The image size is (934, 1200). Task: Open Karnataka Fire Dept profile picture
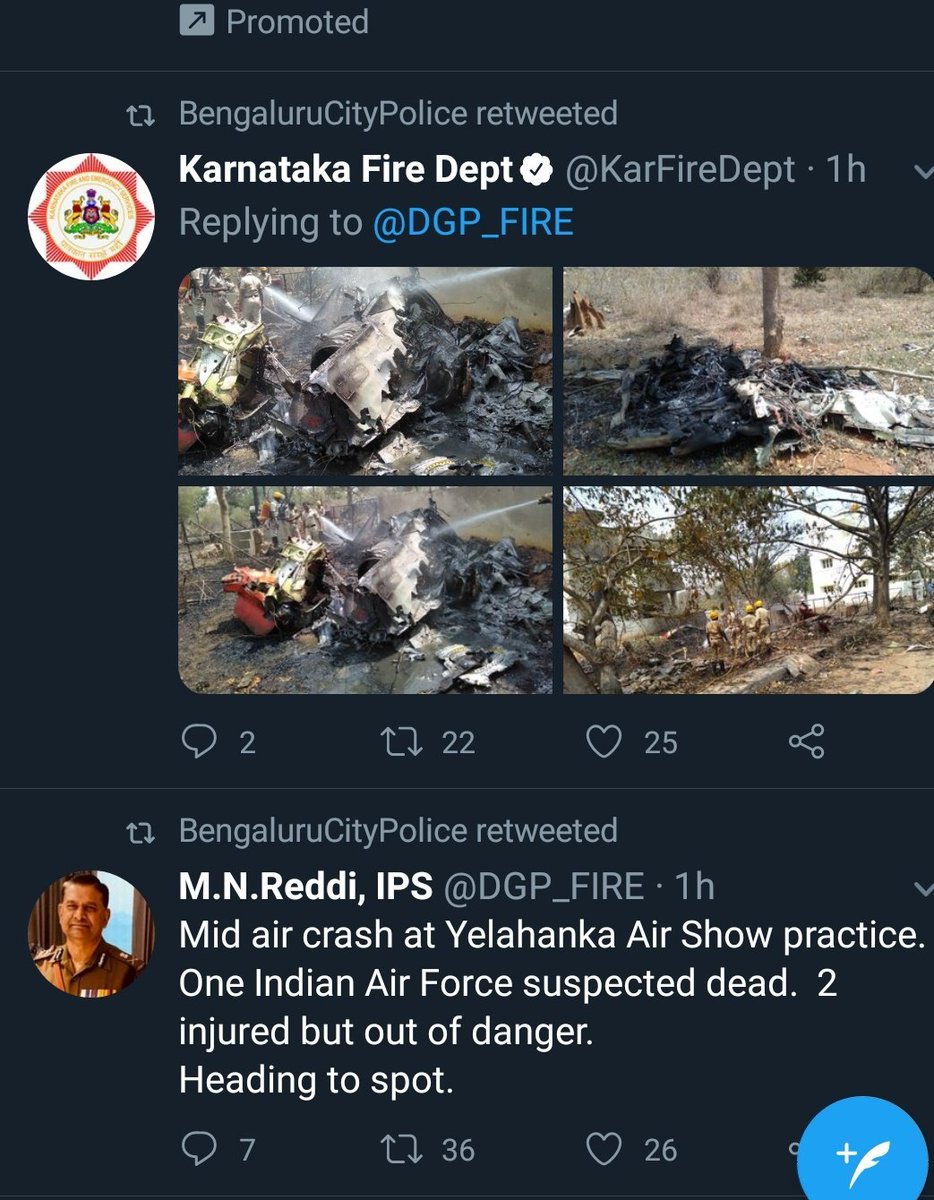tap(90, 216)
